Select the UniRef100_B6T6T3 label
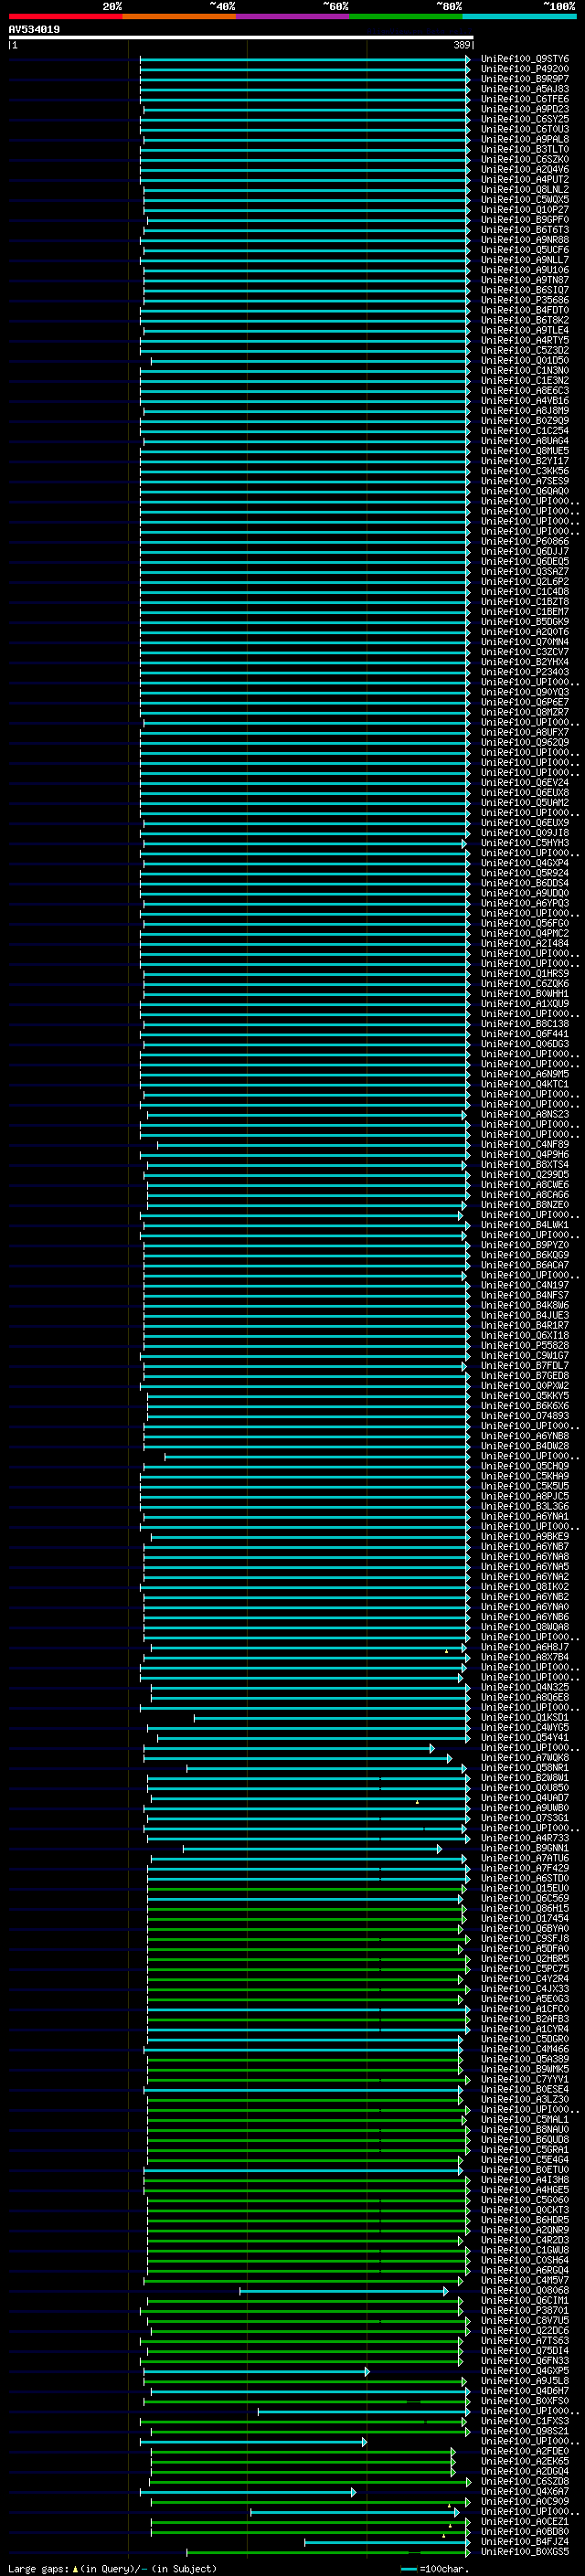Viewport: 585px width, 2576px height. click(x=525, y=230)
